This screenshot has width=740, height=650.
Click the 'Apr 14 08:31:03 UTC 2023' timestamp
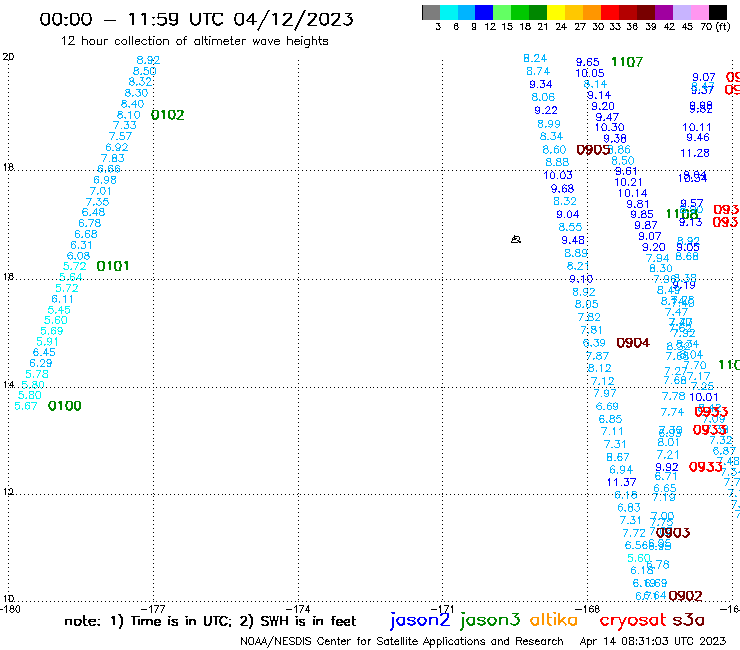(653, 641)
